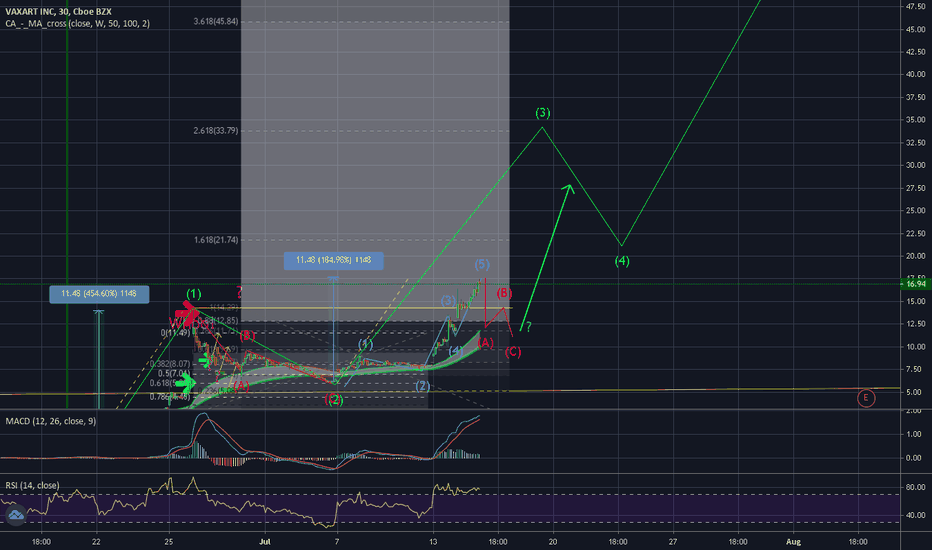Select the big red arrow near green wave (1)
This screenshot has width=932, height=550.
pos(188,314)
